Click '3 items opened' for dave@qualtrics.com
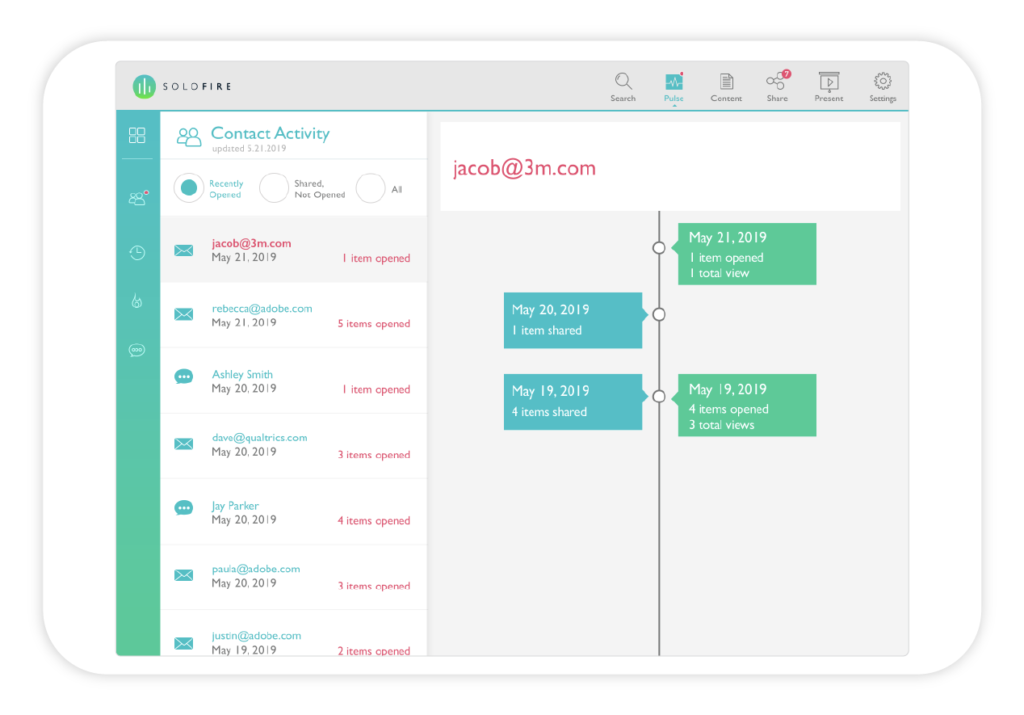Screen dimensions: 1024x715 tap(374, 455)
